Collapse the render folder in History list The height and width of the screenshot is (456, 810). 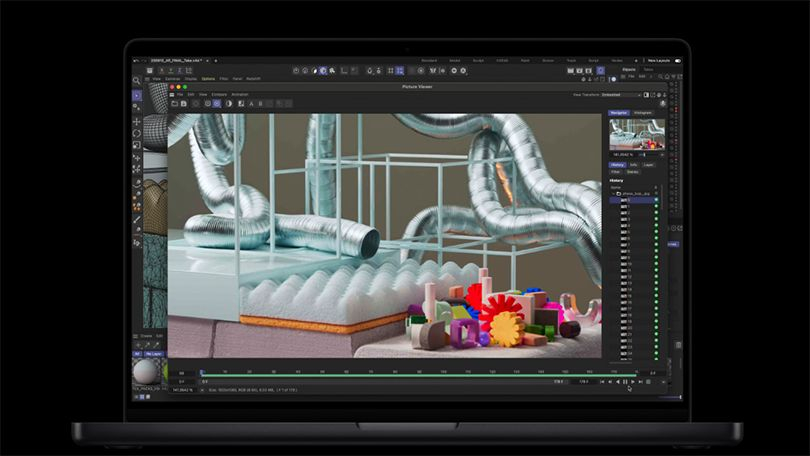coord(613,193)
